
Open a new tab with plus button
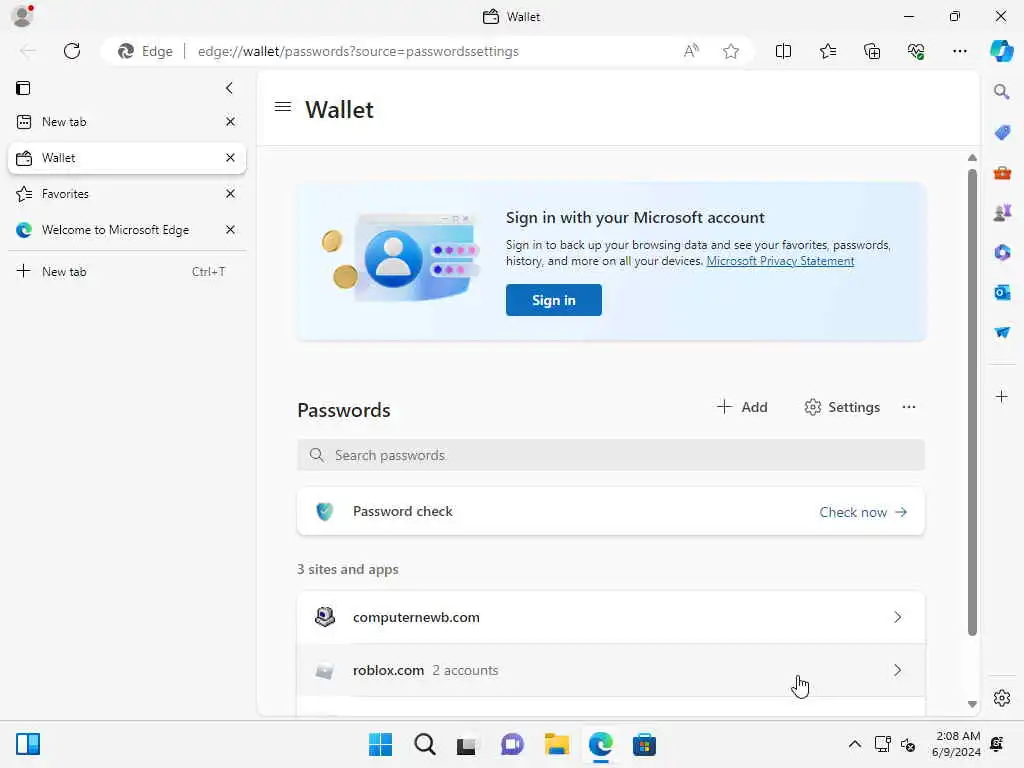coord(127,272)
